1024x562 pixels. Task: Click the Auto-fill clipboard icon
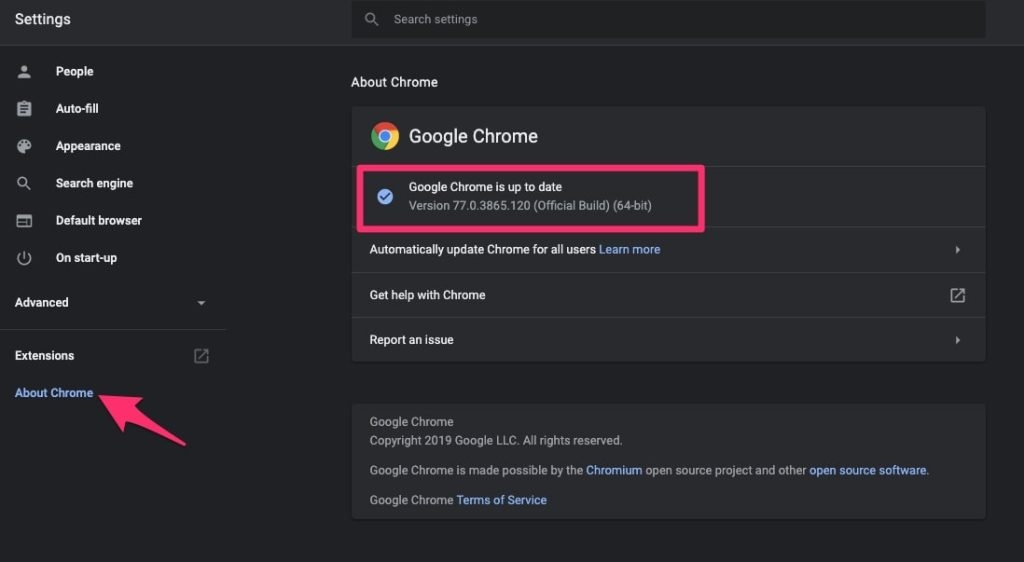tap(24, 108)
